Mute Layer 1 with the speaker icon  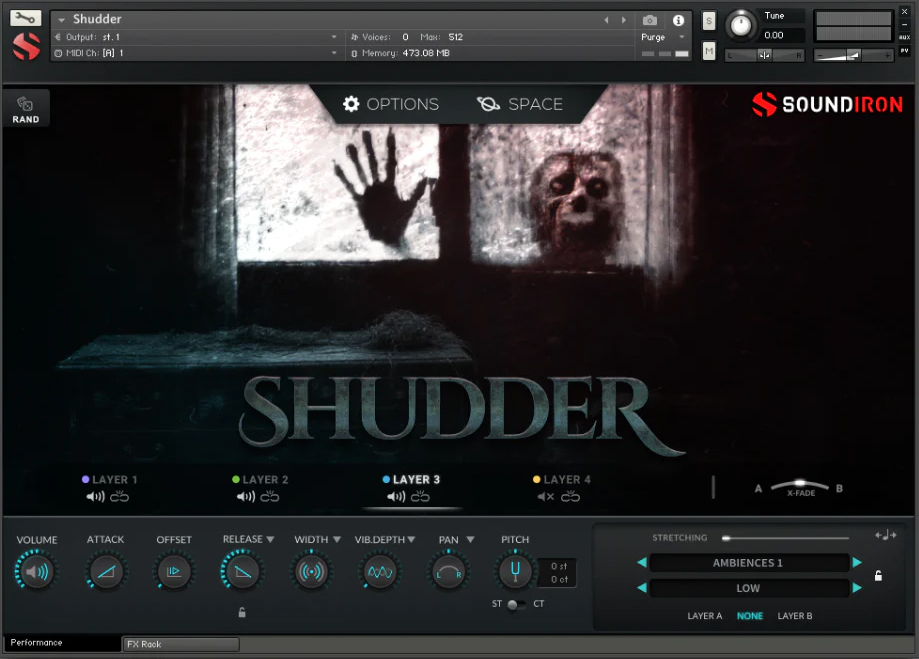[x=96, y=497]
